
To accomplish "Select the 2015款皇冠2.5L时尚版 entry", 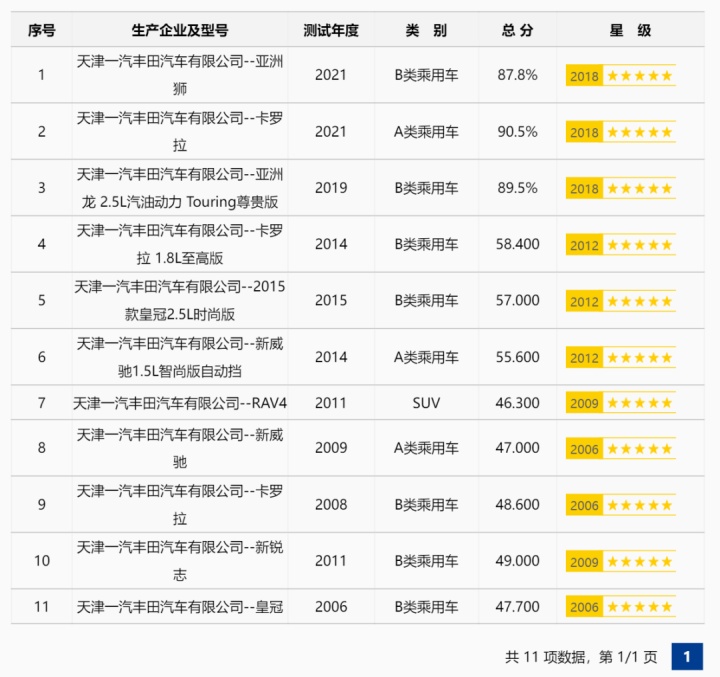I will [x=180, y=300].
